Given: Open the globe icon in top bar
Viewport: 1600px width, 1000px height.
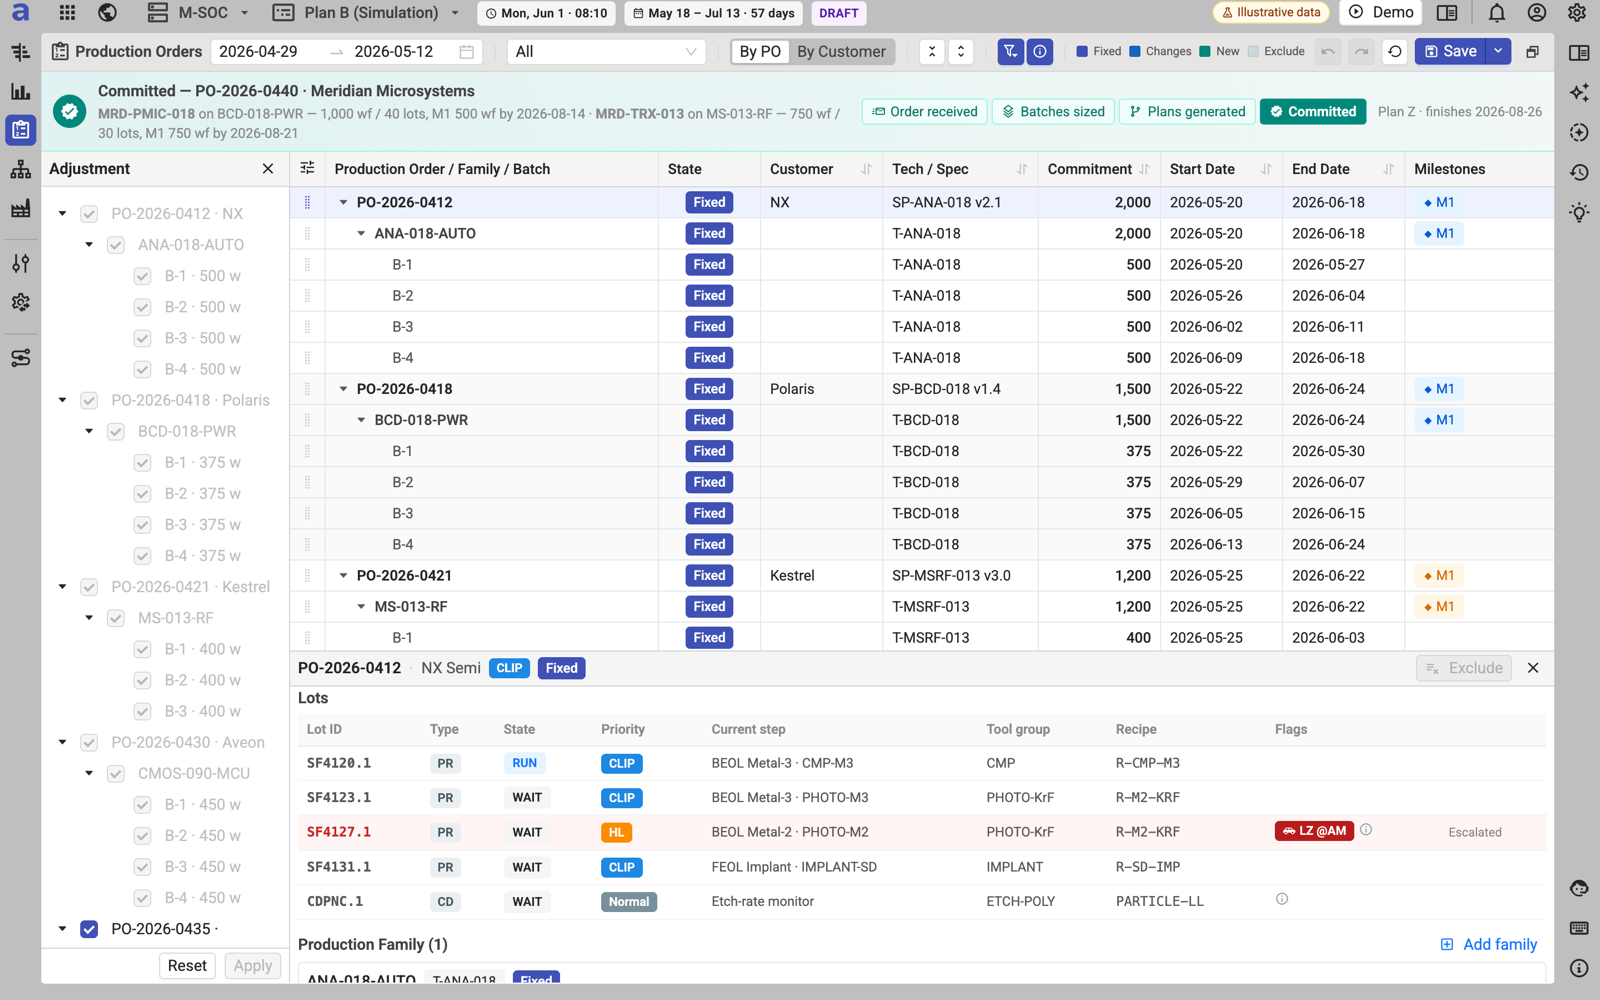Looking at the screenshot, I should click(107, 13).
